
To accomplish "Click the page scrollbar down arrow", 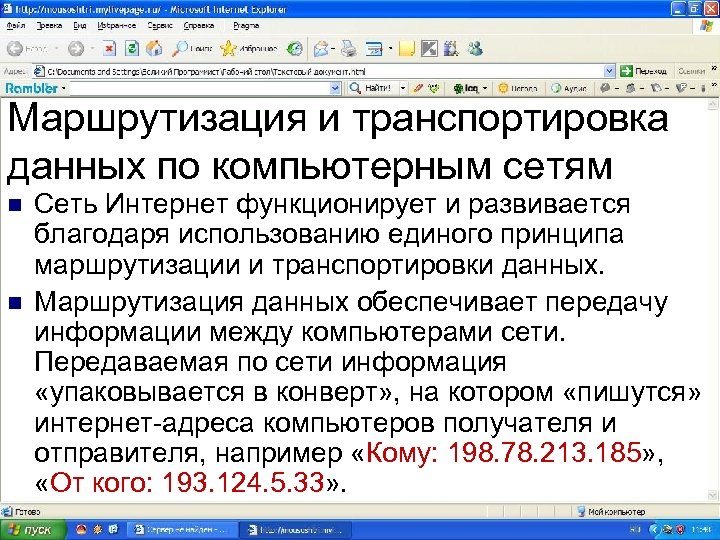I will 713,495.
